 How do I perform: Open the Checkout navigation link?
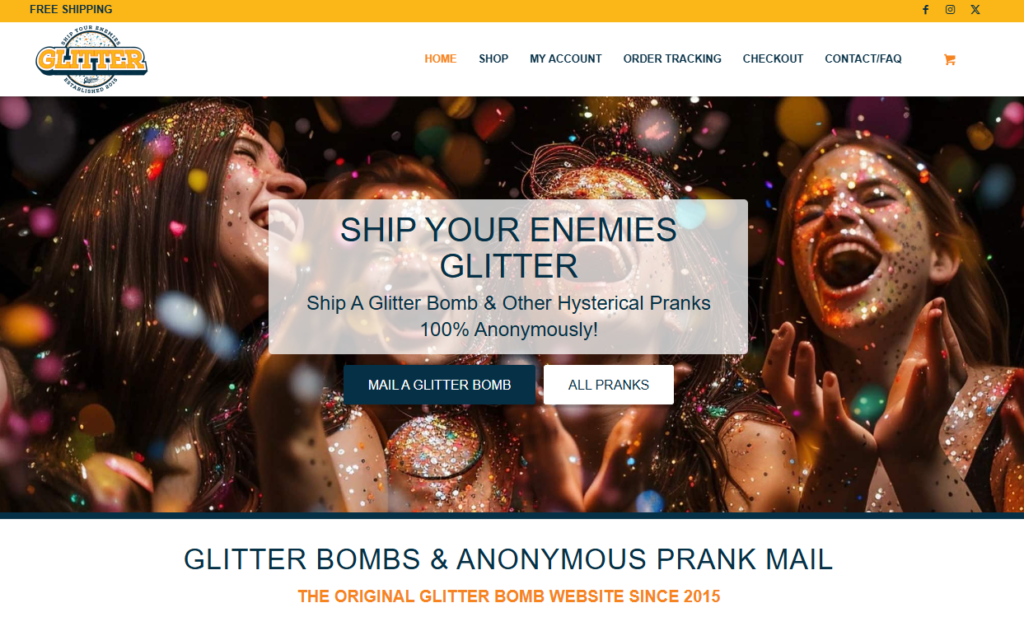[x=773, y=59]
